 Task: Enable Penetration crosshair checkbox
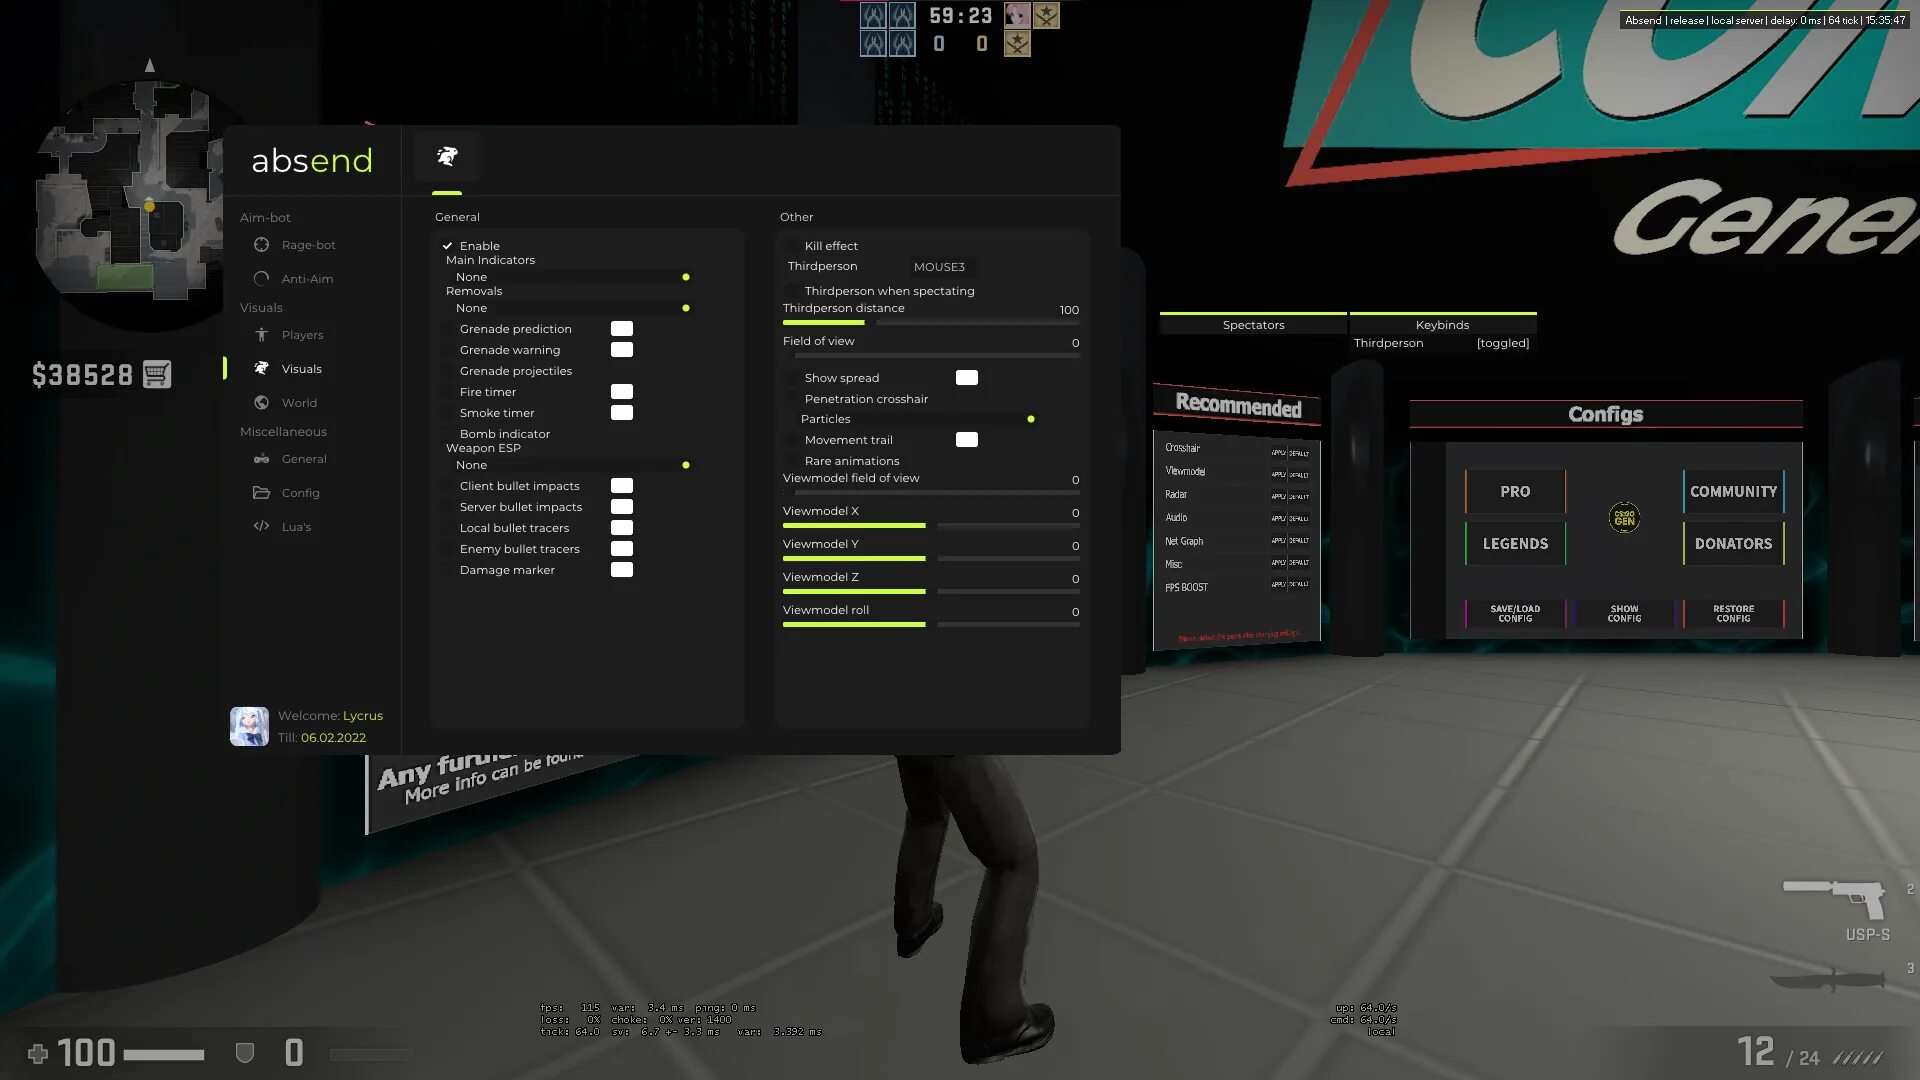[793, 399]
